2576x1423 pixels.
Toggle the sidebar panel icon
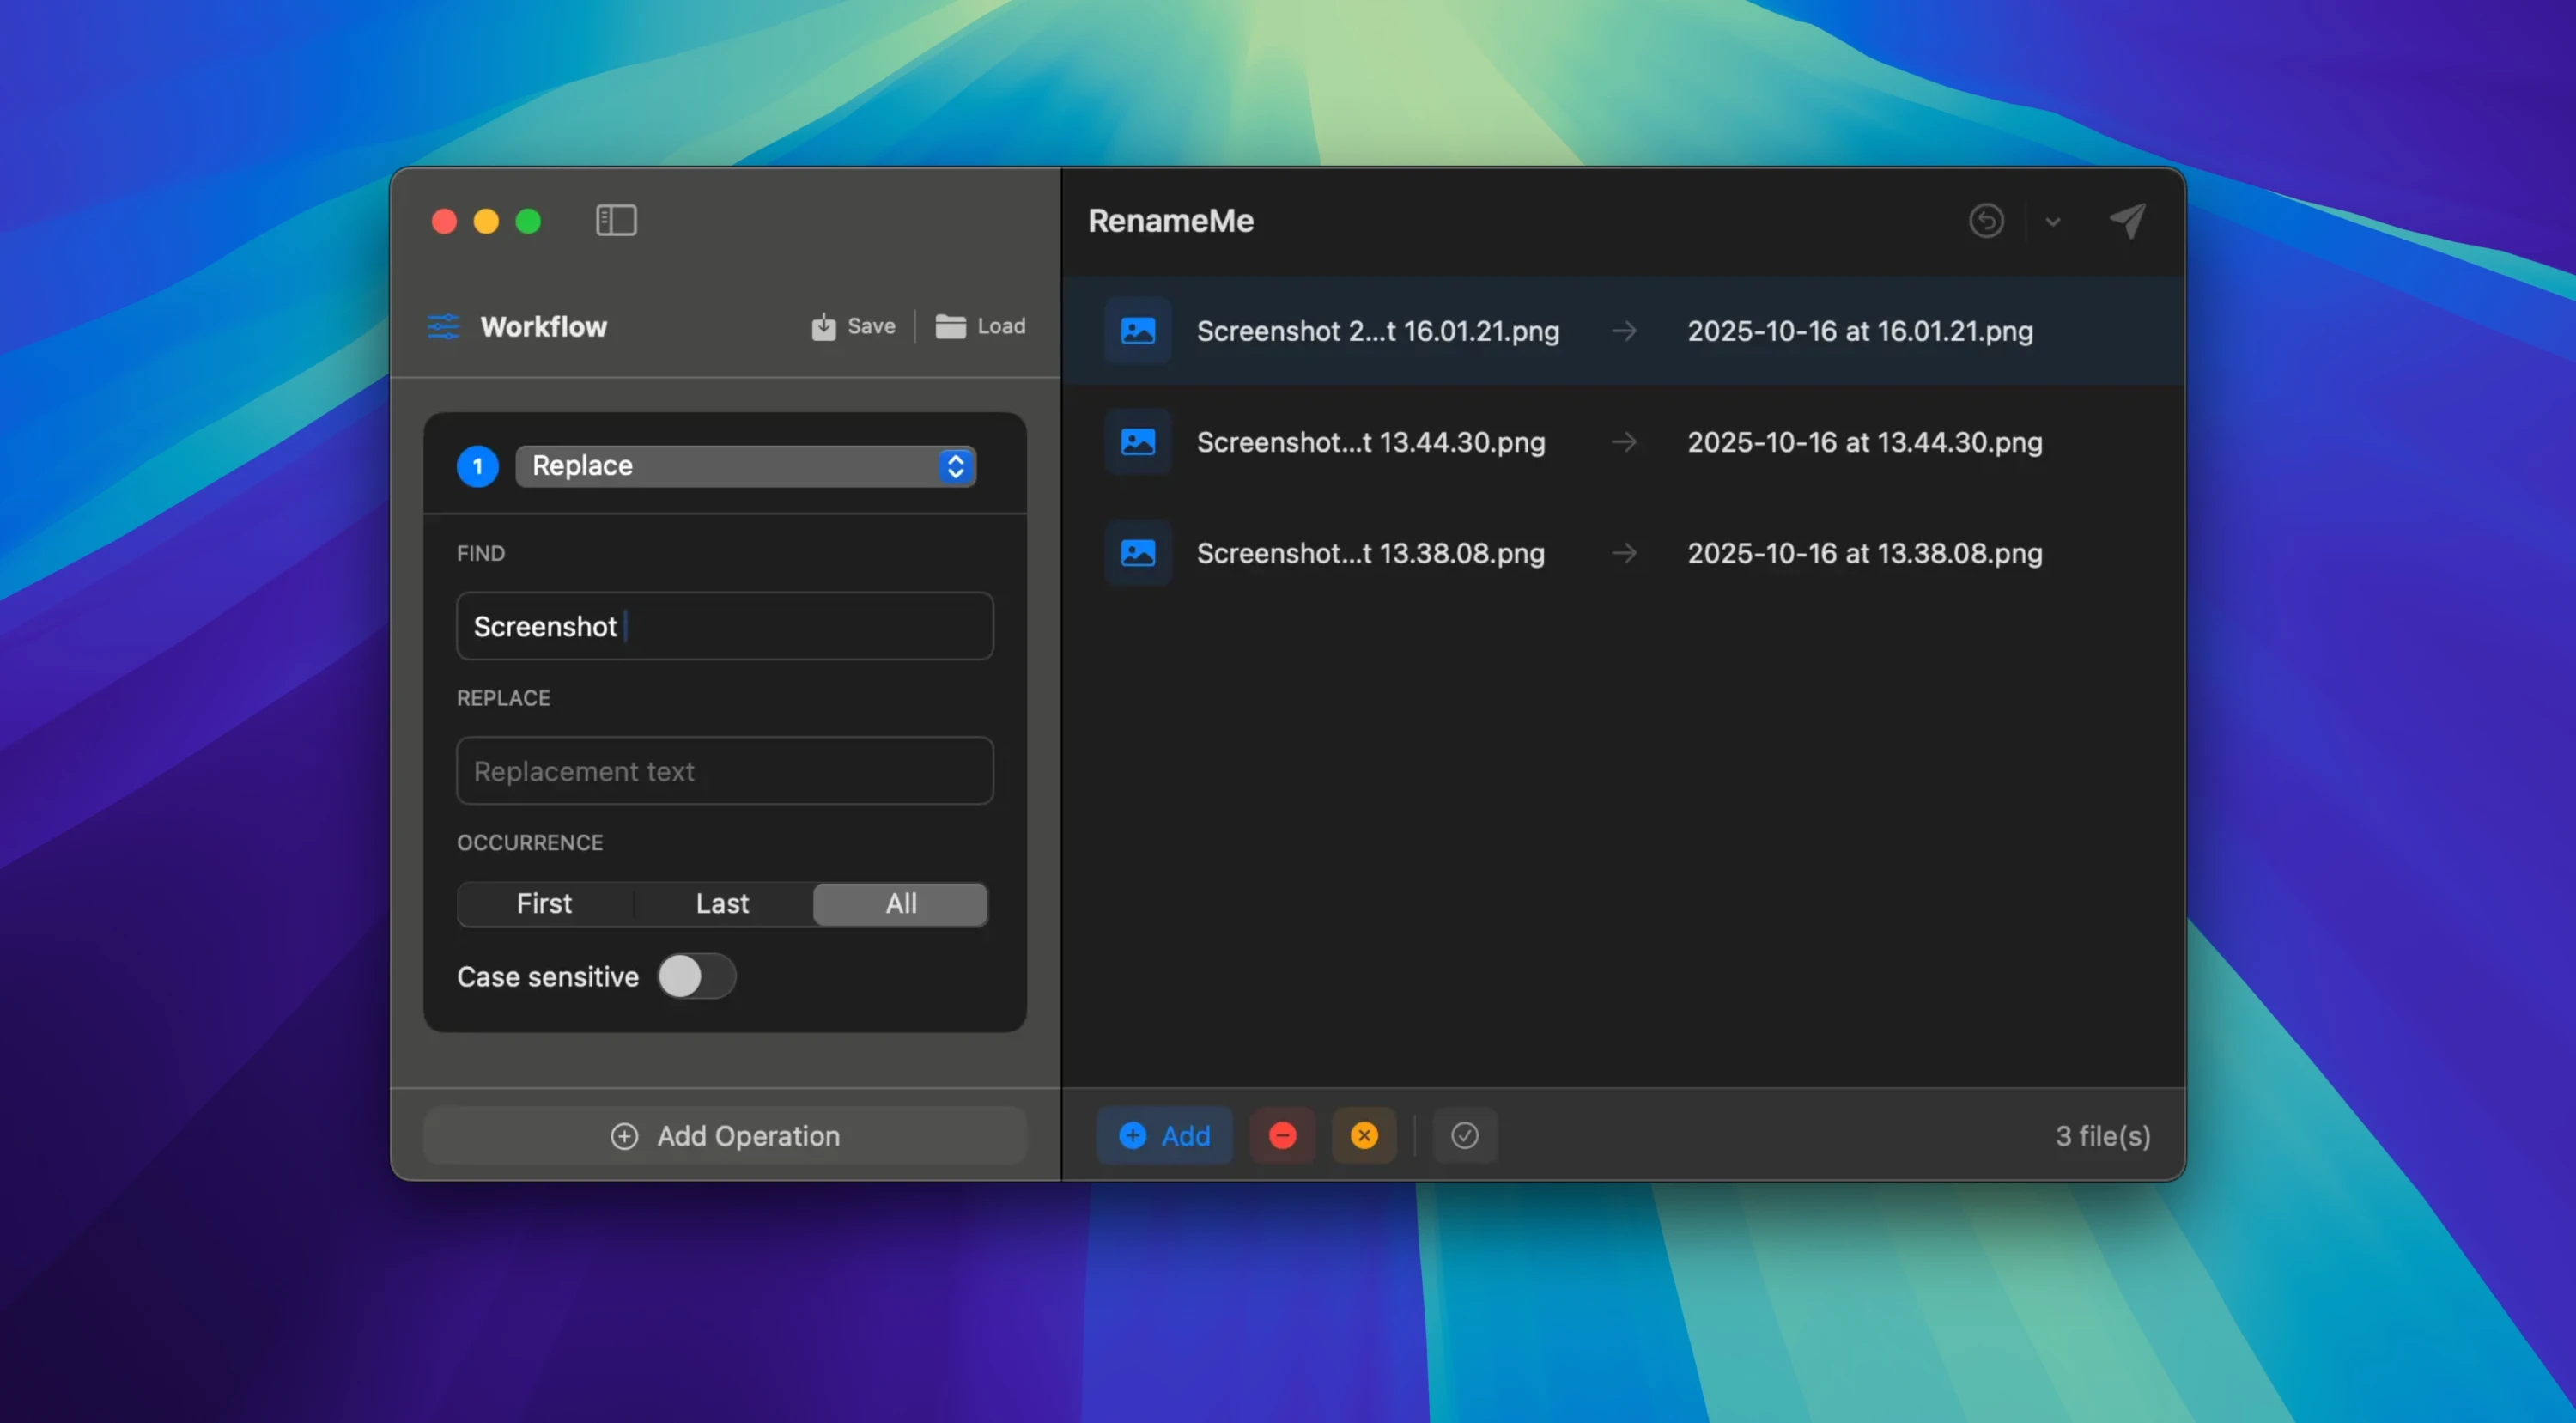pos(616,220)
